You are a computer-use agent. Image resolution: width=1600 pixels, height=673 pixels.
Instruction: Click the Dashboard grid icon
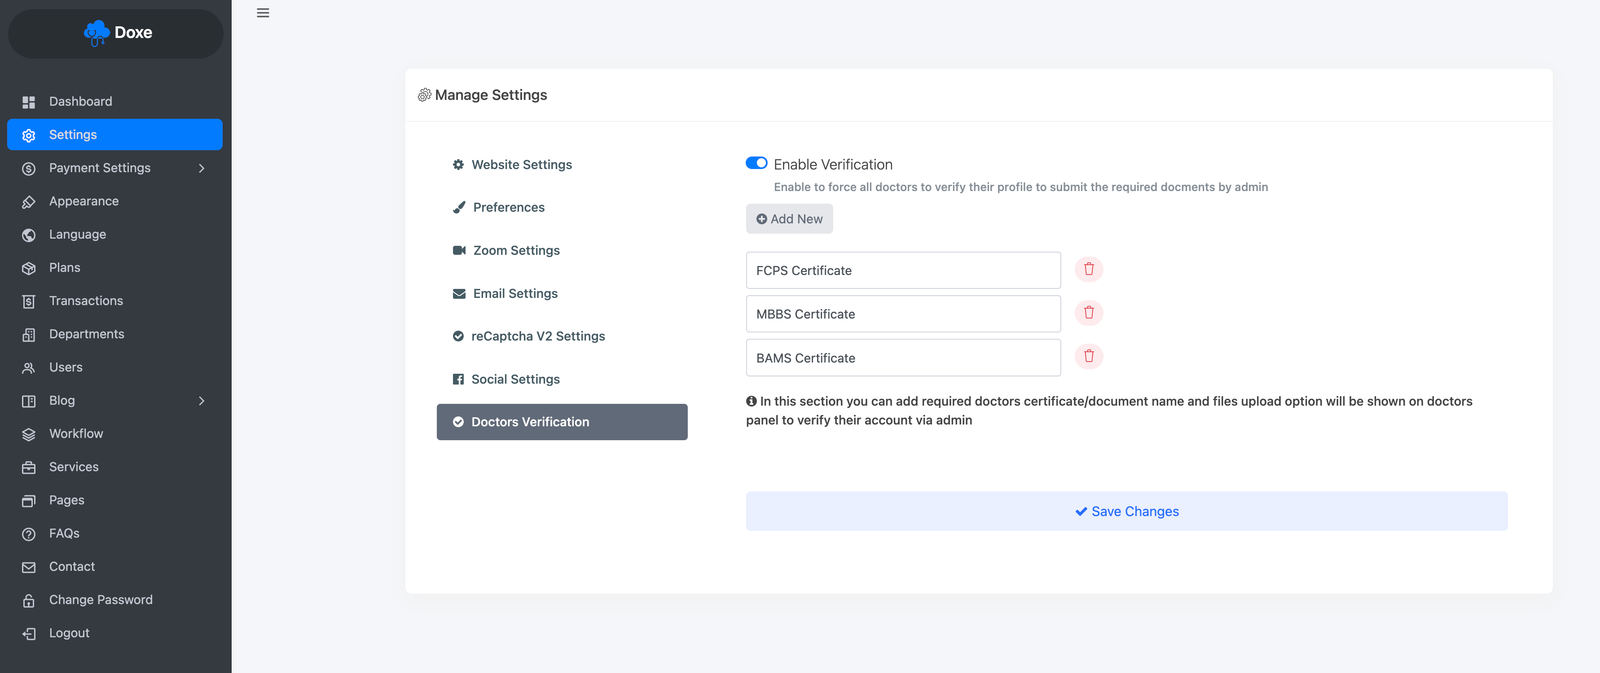29,102
